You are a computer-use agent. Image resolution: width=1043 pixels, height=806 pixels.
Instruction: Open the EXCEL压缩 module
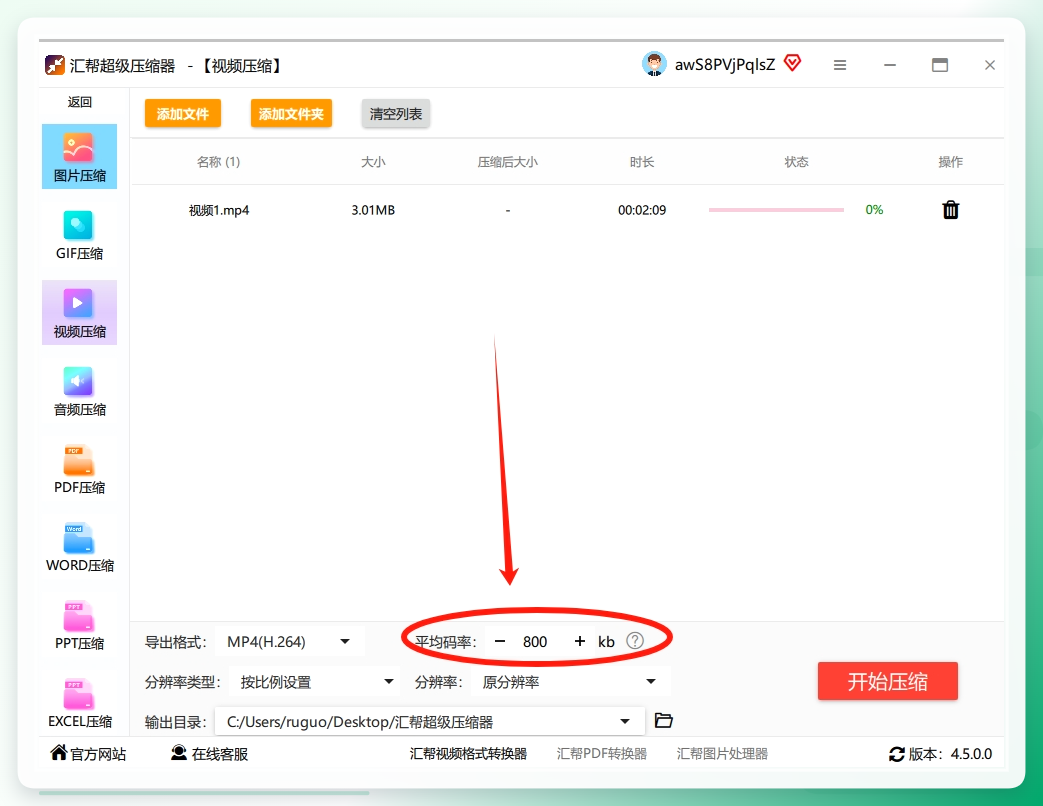(x=79, y=702)
